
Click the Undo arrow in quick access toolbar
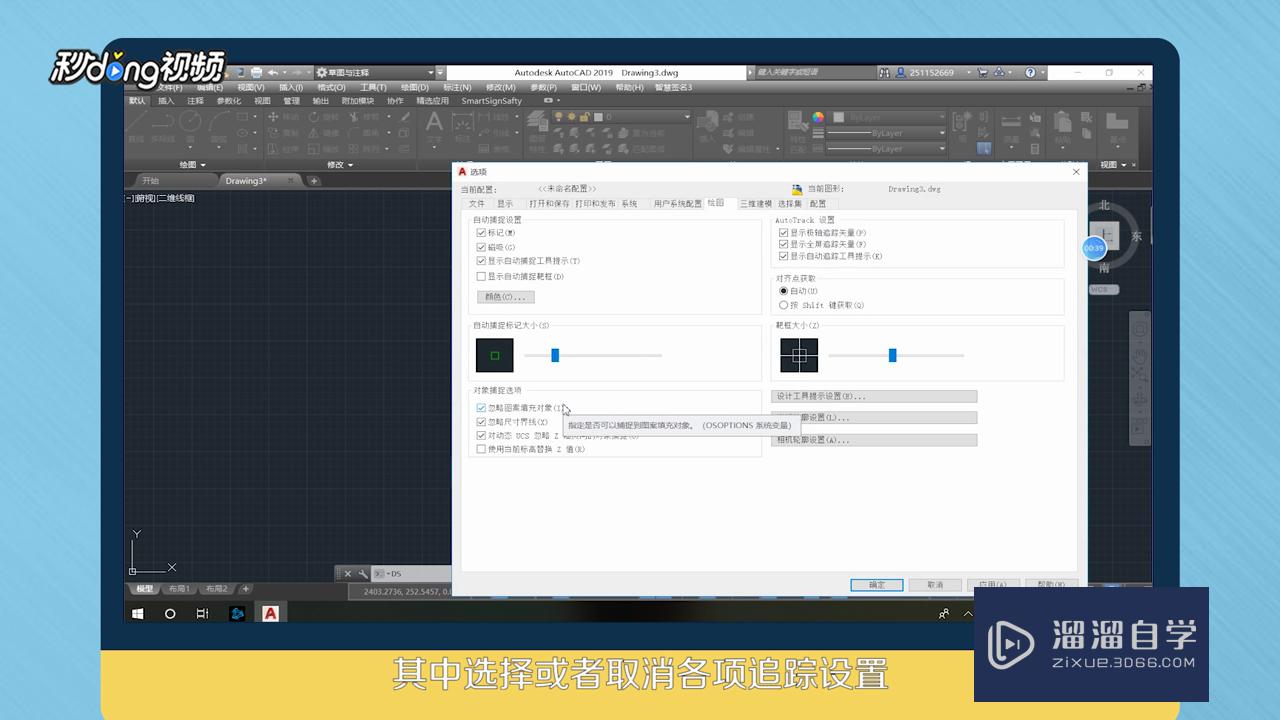point(272,73)
